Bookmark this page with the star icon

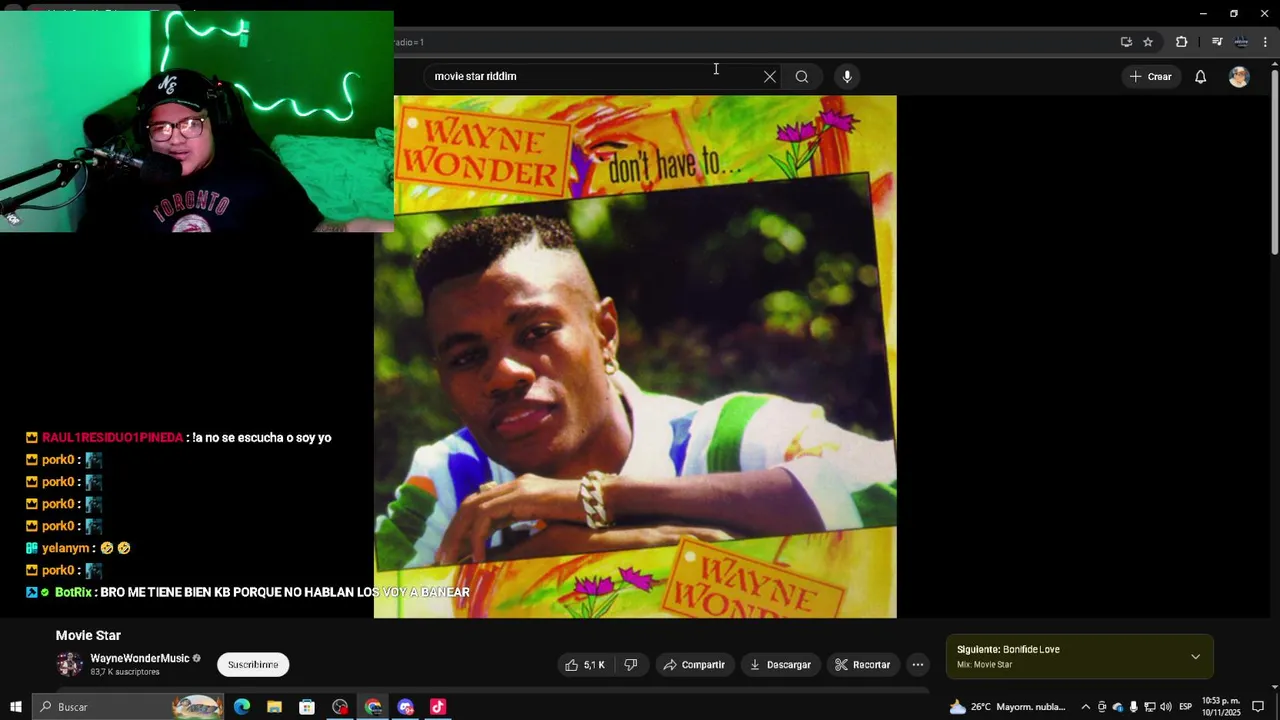pos(1148,42)
